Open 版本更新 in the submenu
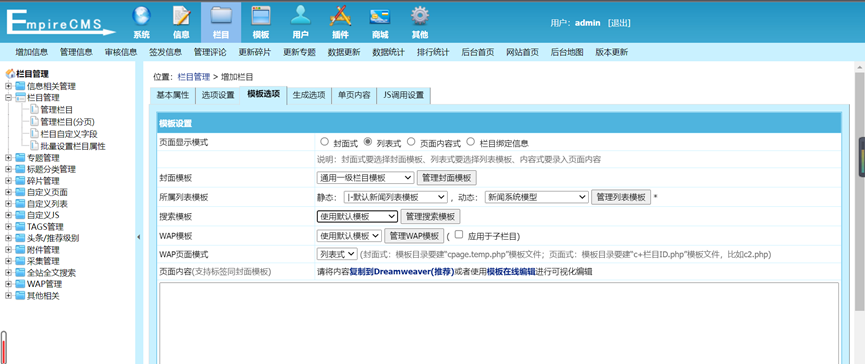The width and height of the screenshot is (865, 364). [611, 52]
